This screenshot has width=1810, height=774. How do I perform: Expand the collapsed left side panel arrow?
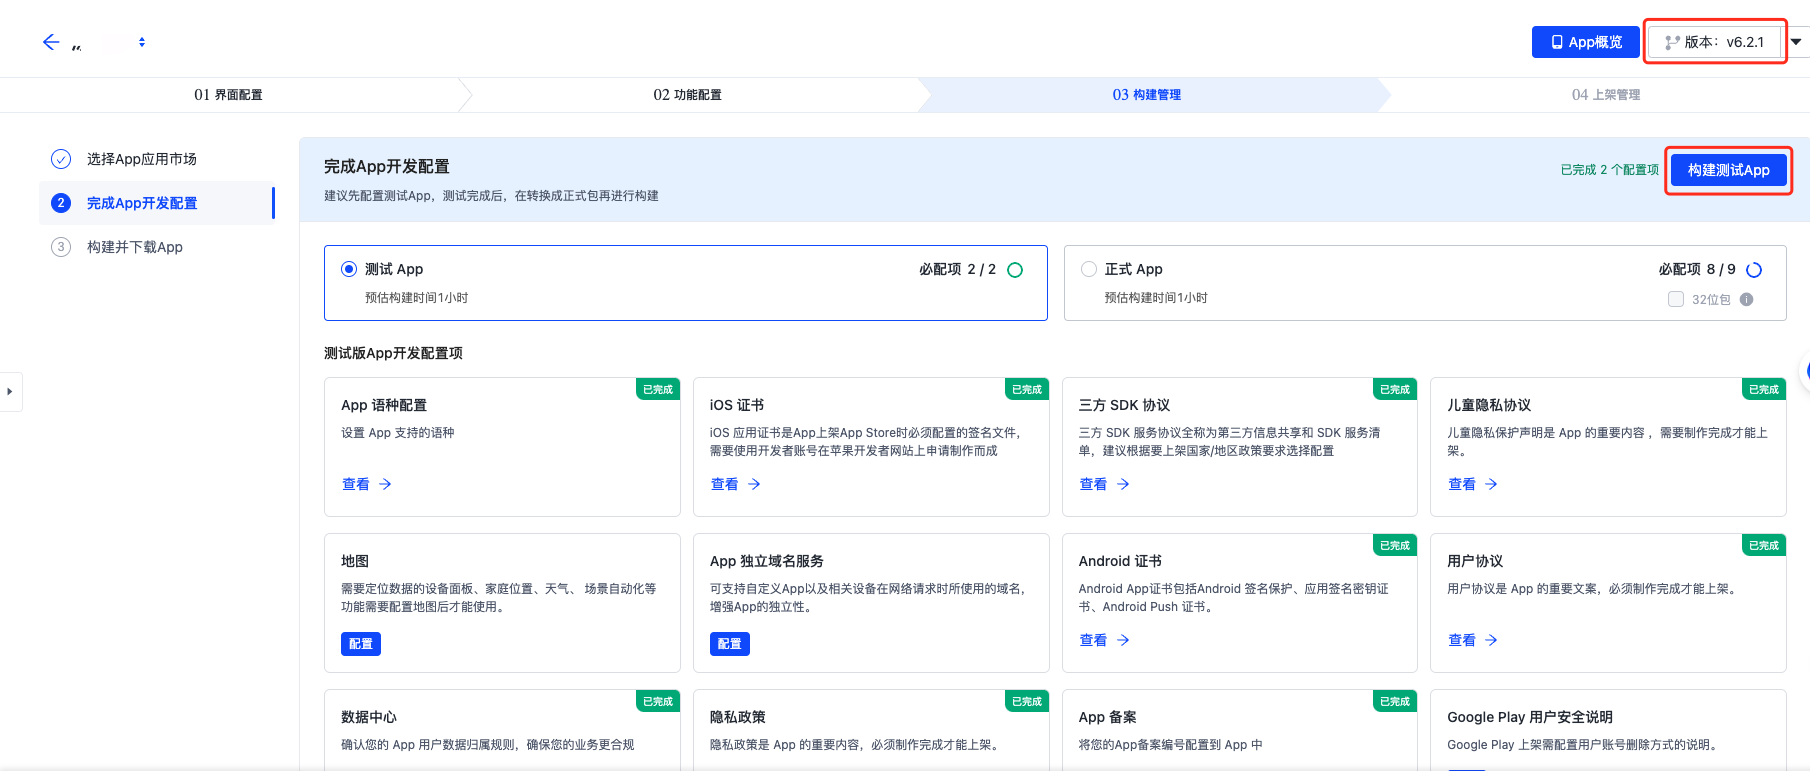coord(10,392)
